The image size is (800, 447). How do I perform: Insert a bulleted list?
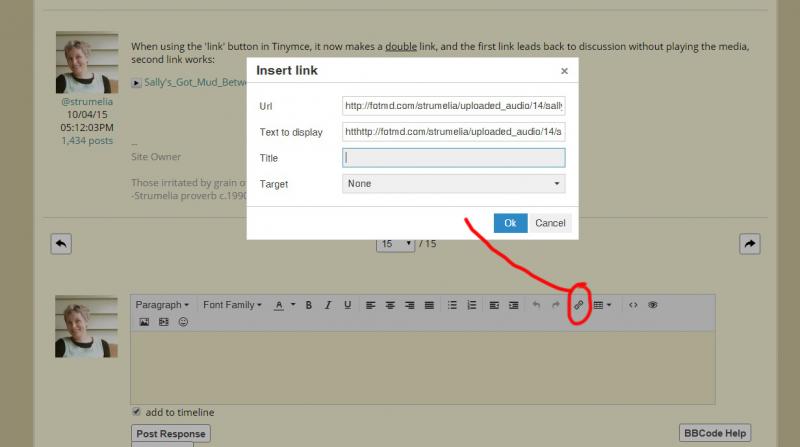point(452,305)
